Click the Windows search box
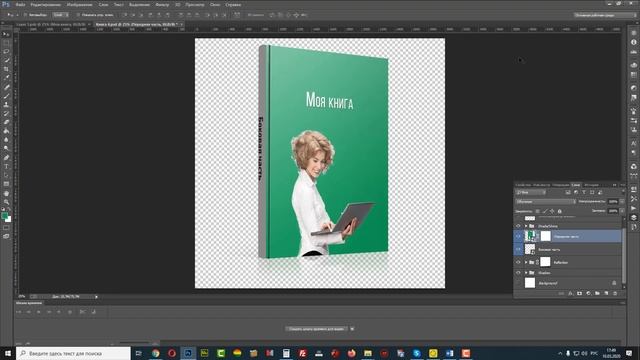Viewport: 640px width, 360px height. pos(73,353)
